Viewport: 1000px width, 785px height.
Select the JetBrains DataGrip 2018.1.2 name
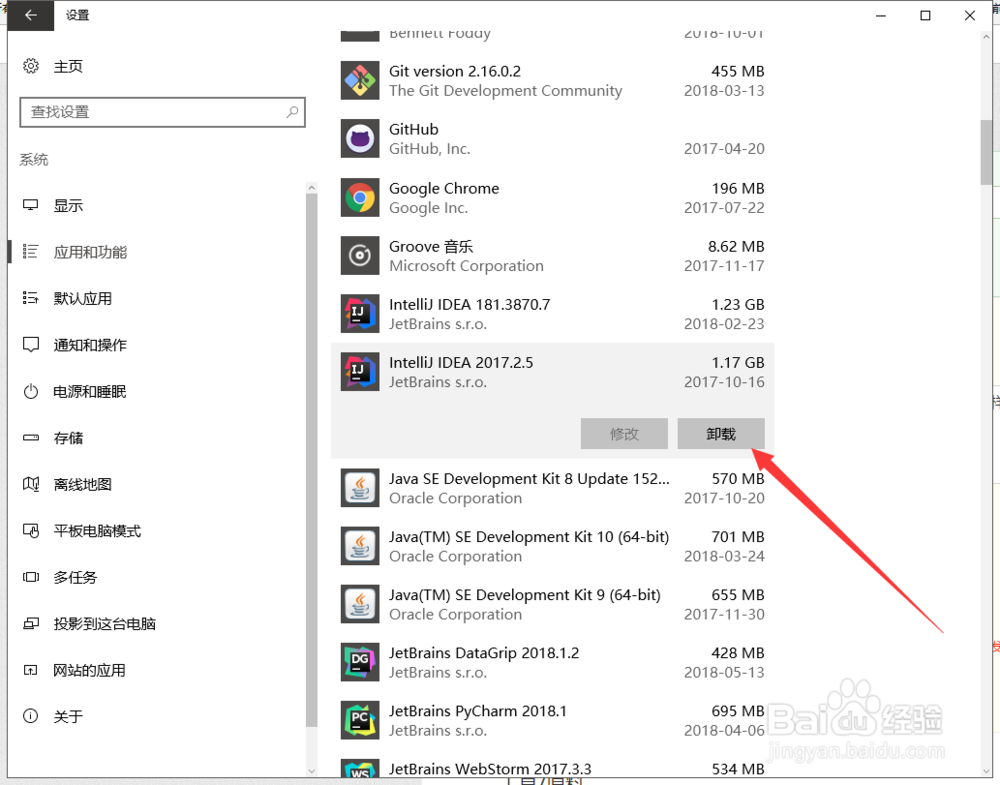484,652
